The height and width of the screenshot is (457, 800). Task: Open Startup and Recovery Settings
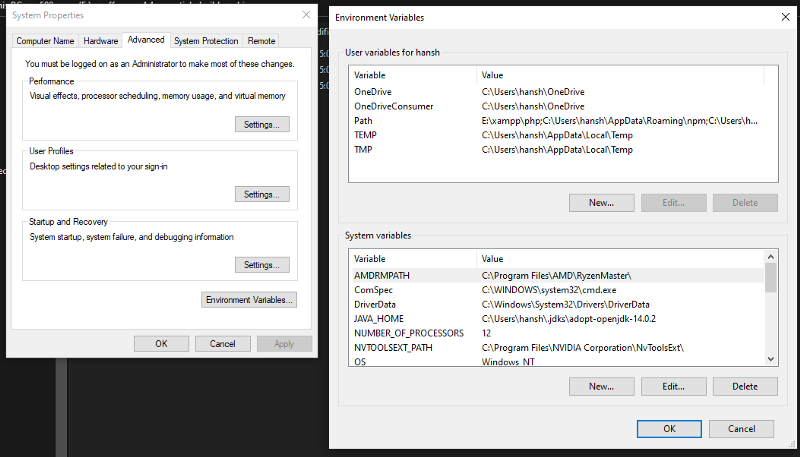tap(262, 265)
